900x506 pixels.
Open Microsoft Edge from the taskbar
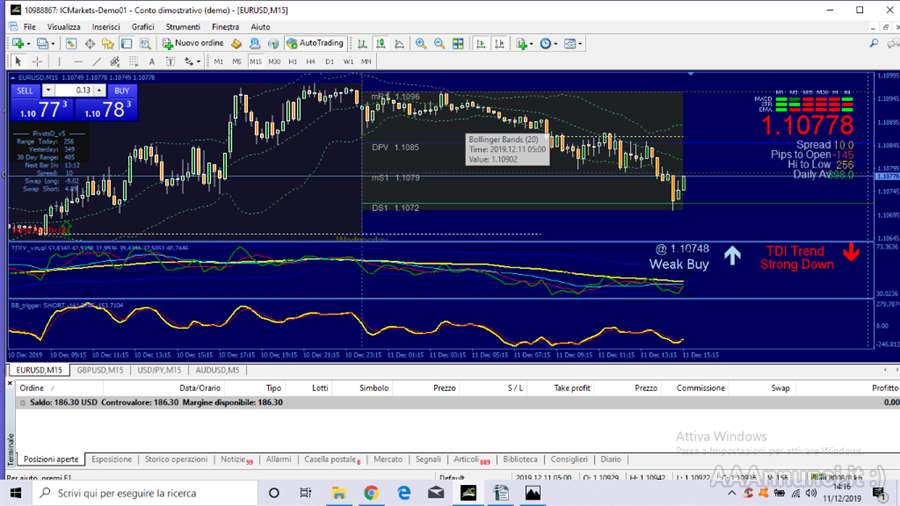pyautogui.click(x=404, y=493)
